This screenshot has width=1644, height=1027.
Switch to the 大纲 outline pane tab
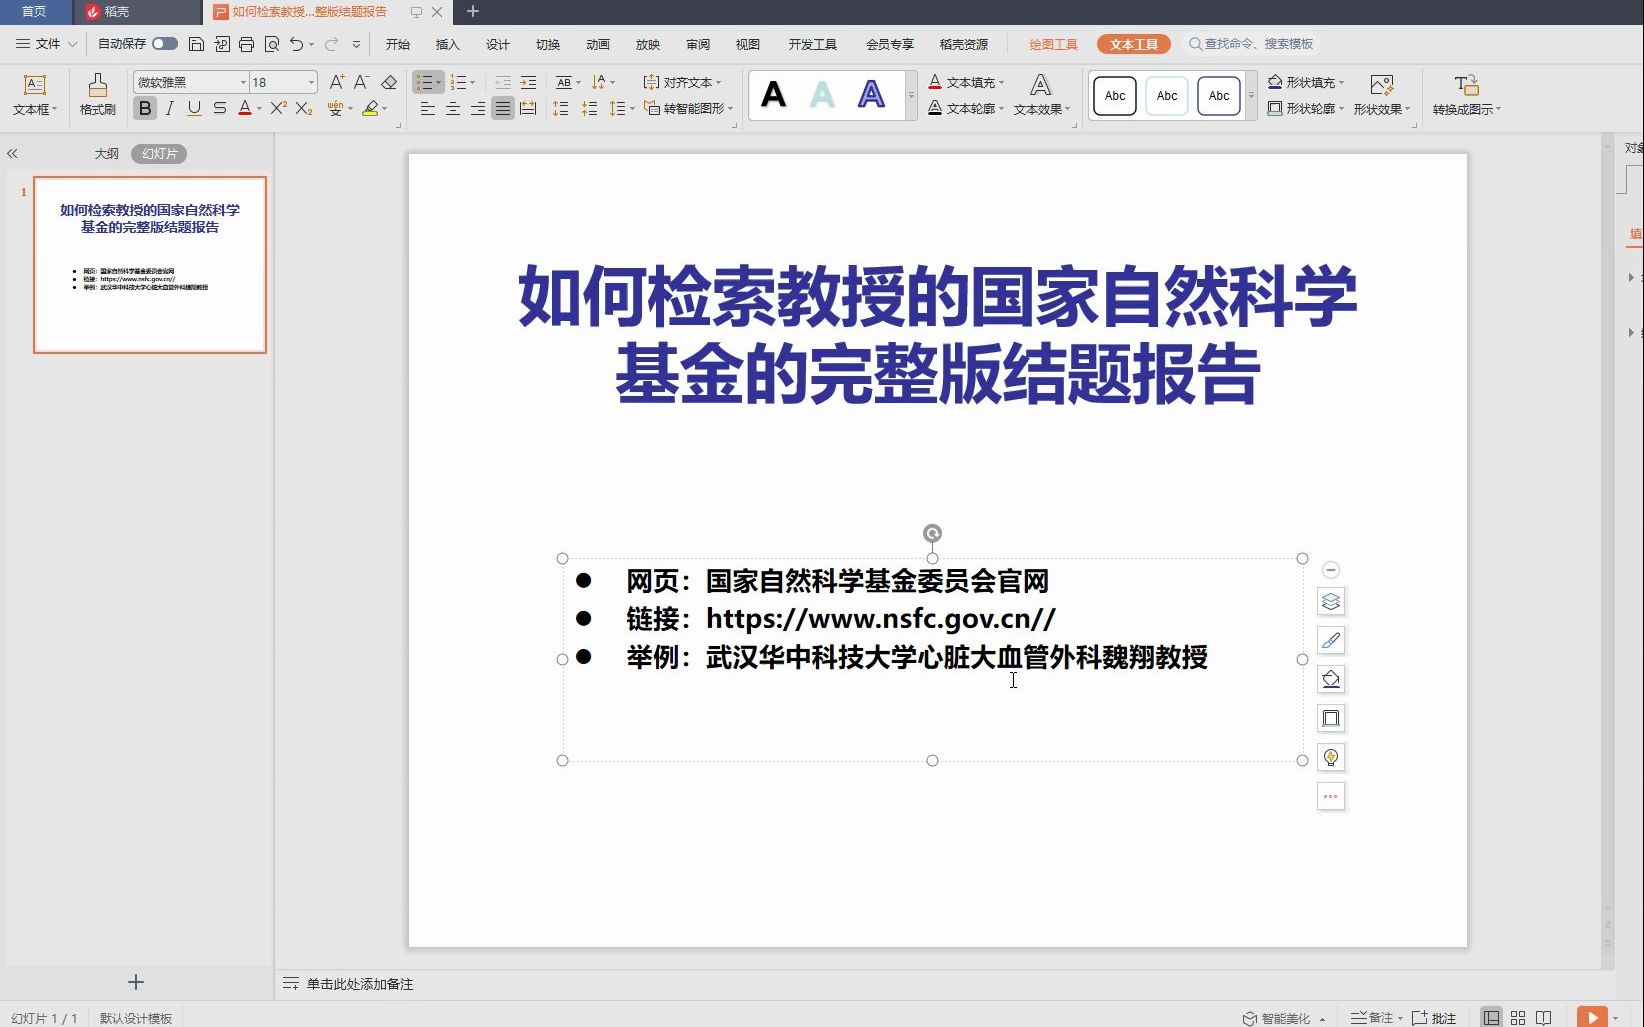pos(106,153)
